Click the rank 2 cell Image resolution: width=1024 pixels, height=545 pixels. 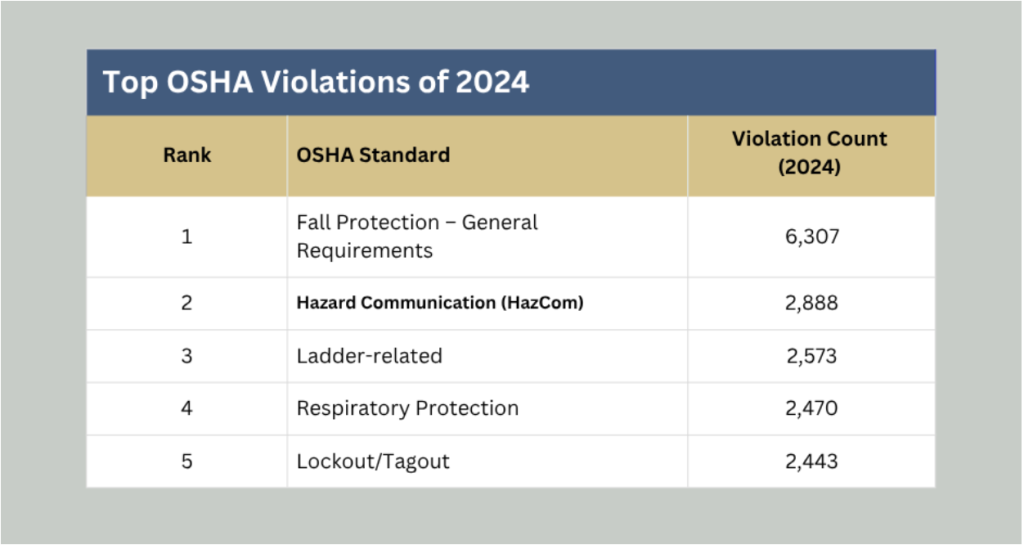187,303
